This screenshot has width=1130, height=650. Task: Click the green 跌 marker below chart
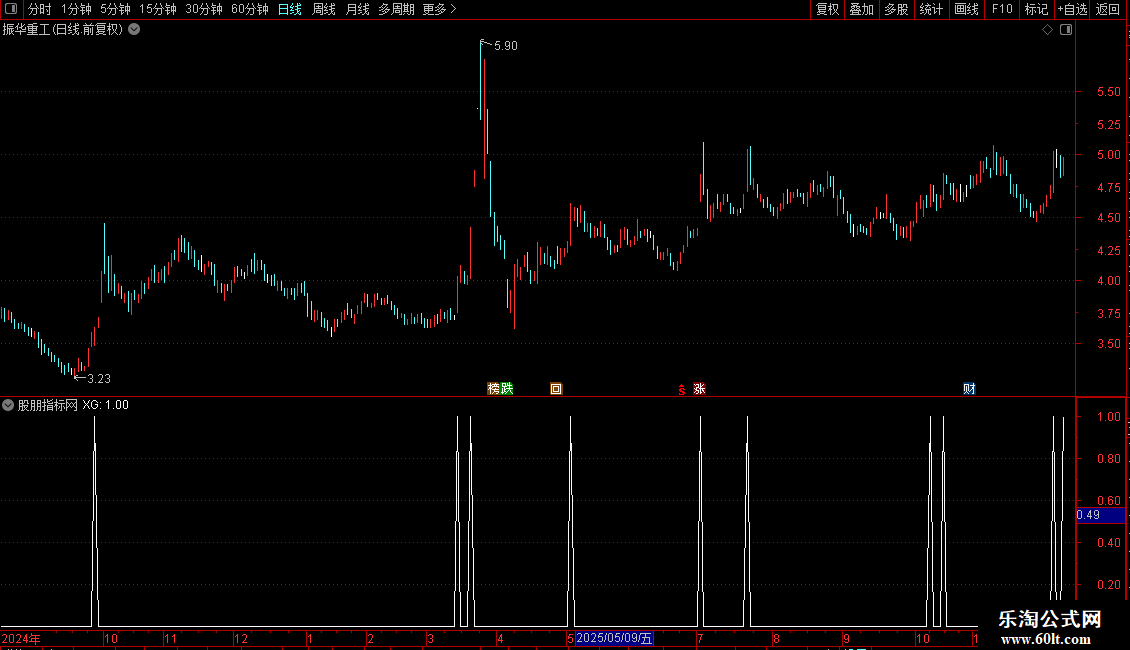point(507,389)
